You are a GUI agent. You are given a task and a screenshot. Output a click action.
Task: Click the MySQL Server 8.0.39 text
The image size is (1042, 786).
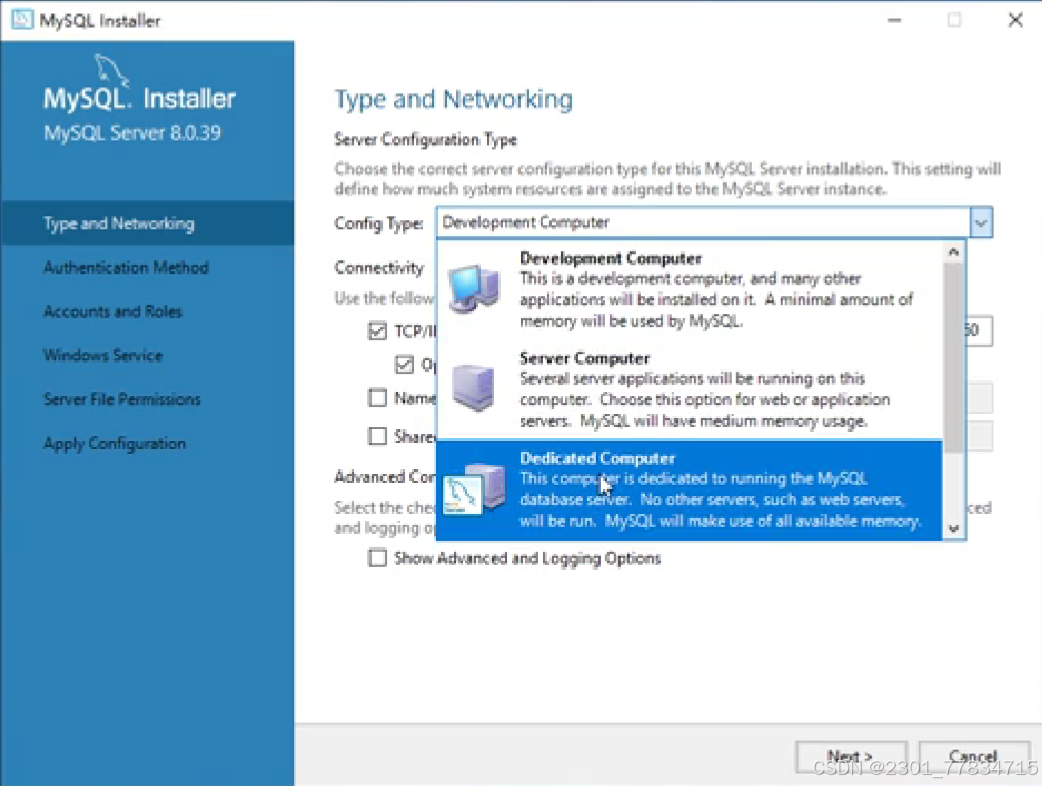[132, 133]
